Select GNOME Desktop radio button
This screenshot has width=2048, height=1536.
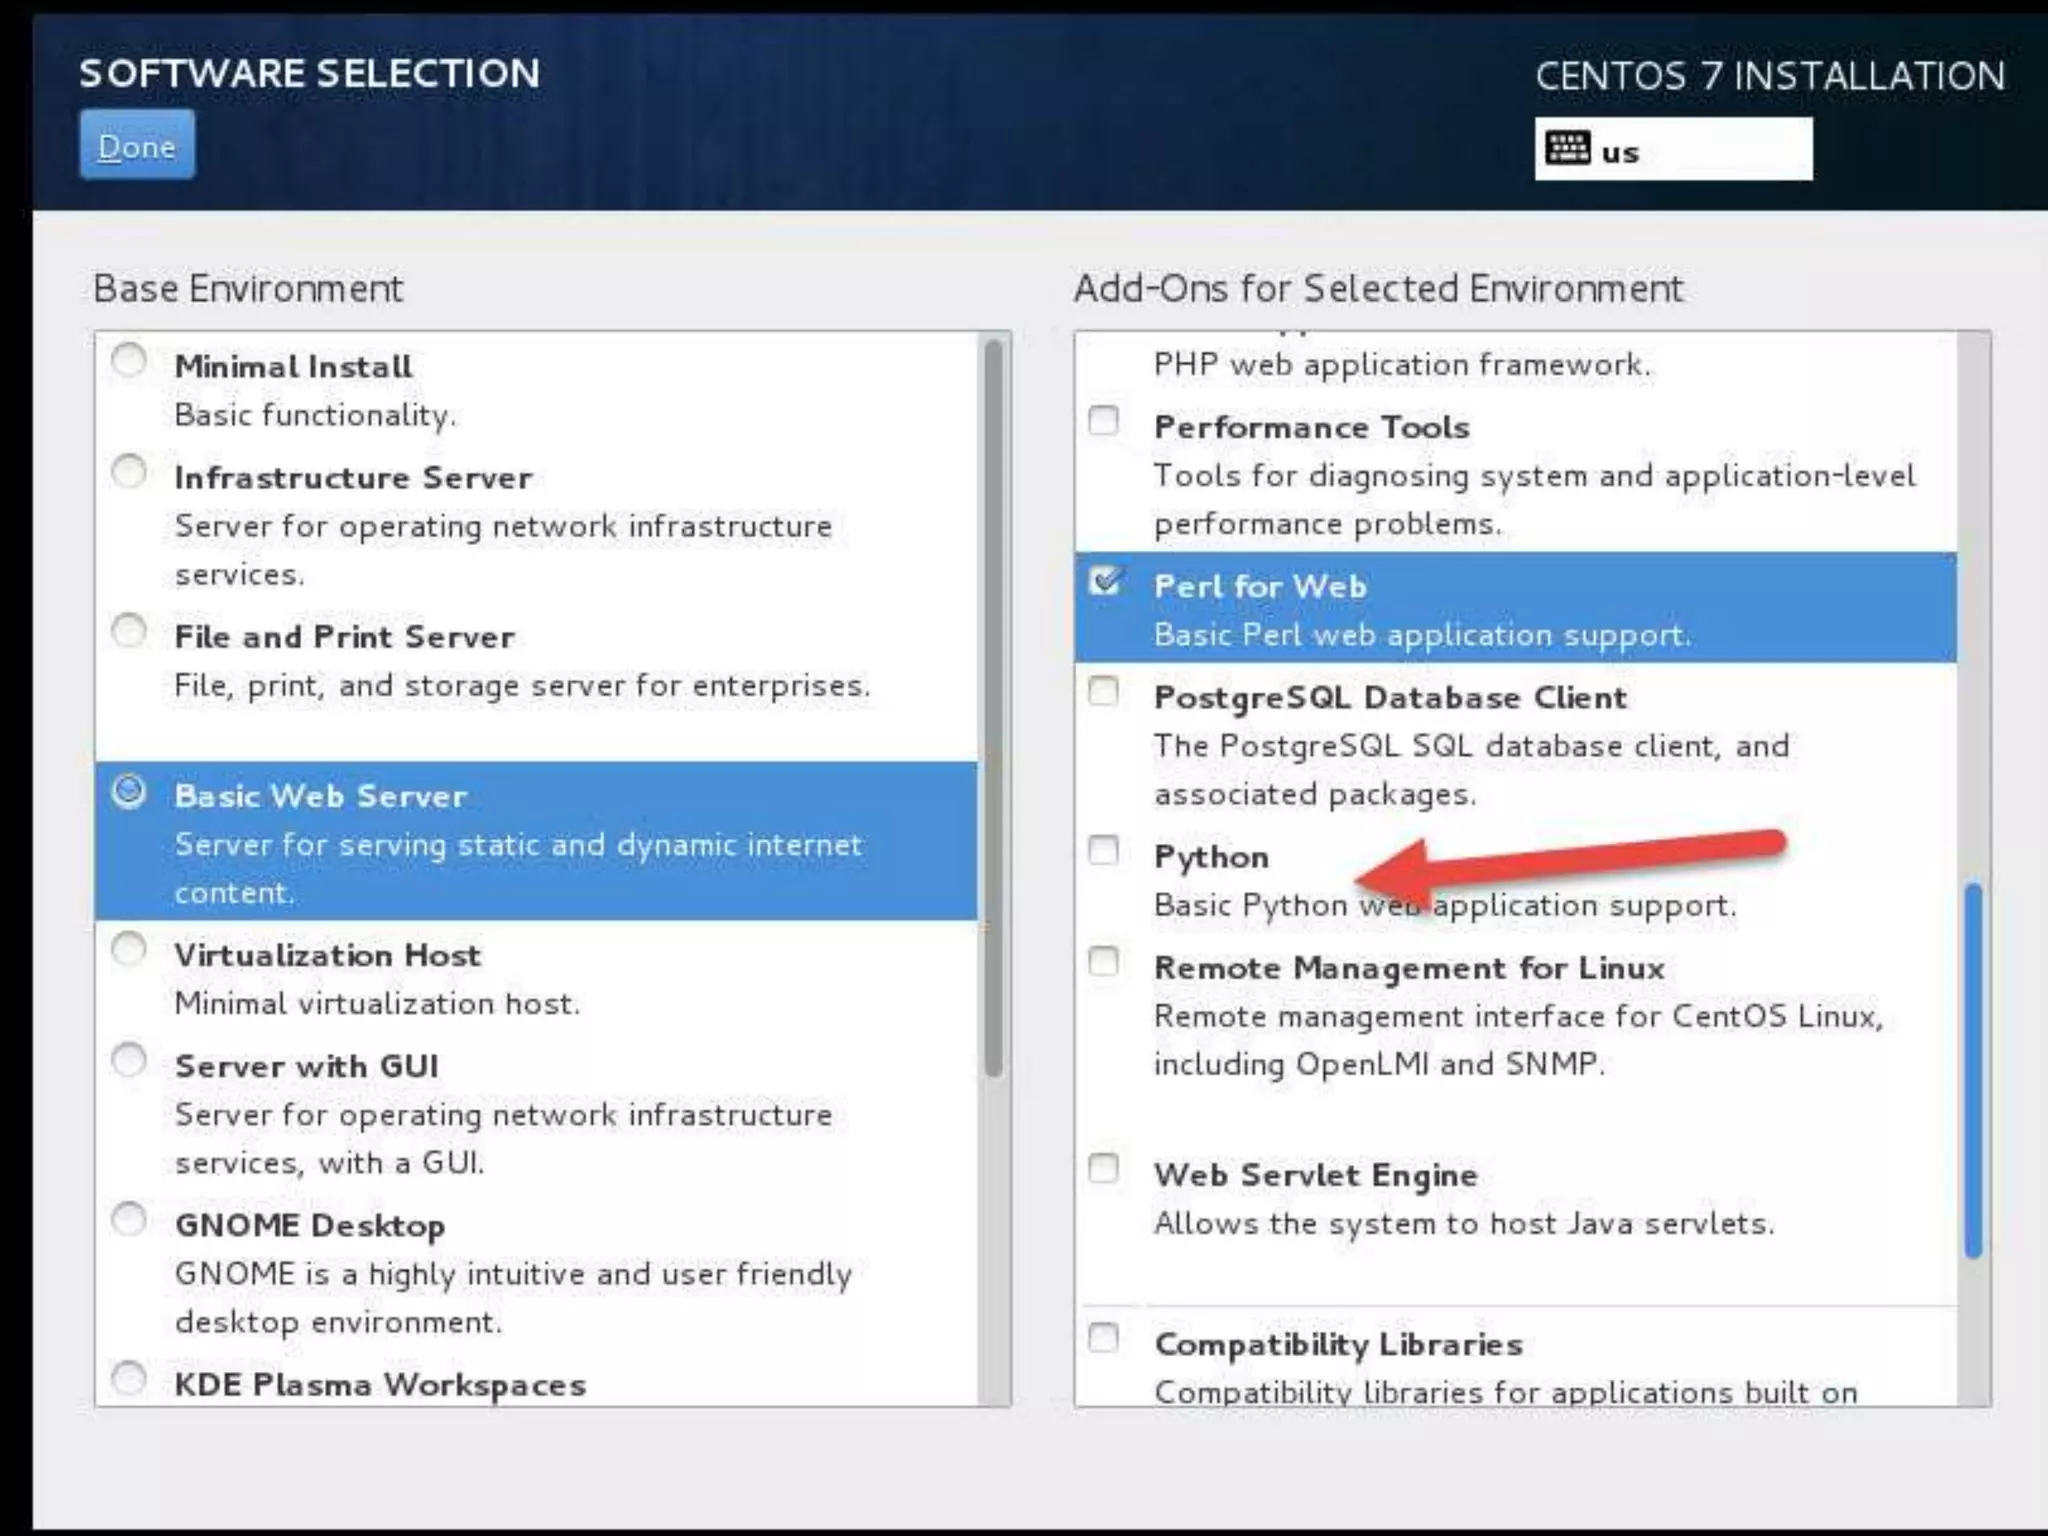[129, 1220]
